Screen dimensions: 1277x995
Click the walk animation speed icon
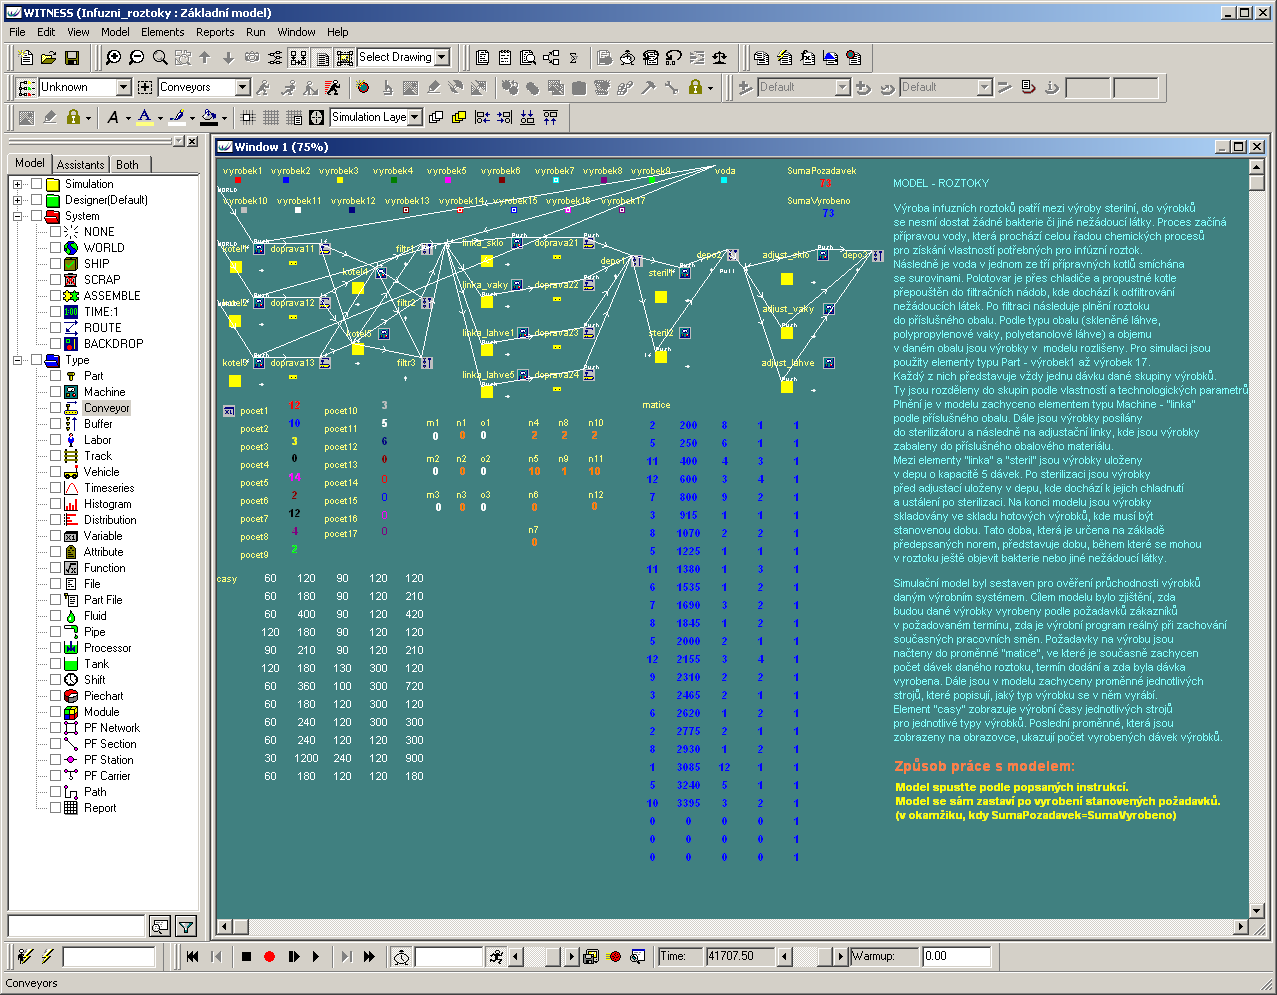click(497, 957)
